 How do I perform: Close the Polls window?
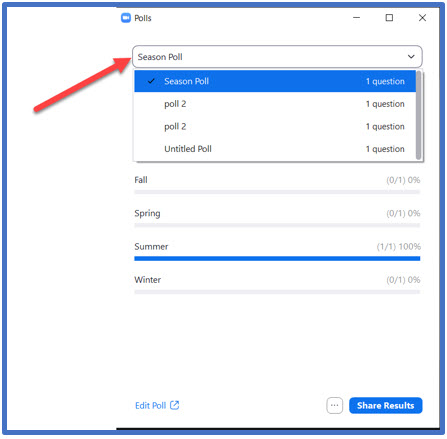[x=422, y=18]
